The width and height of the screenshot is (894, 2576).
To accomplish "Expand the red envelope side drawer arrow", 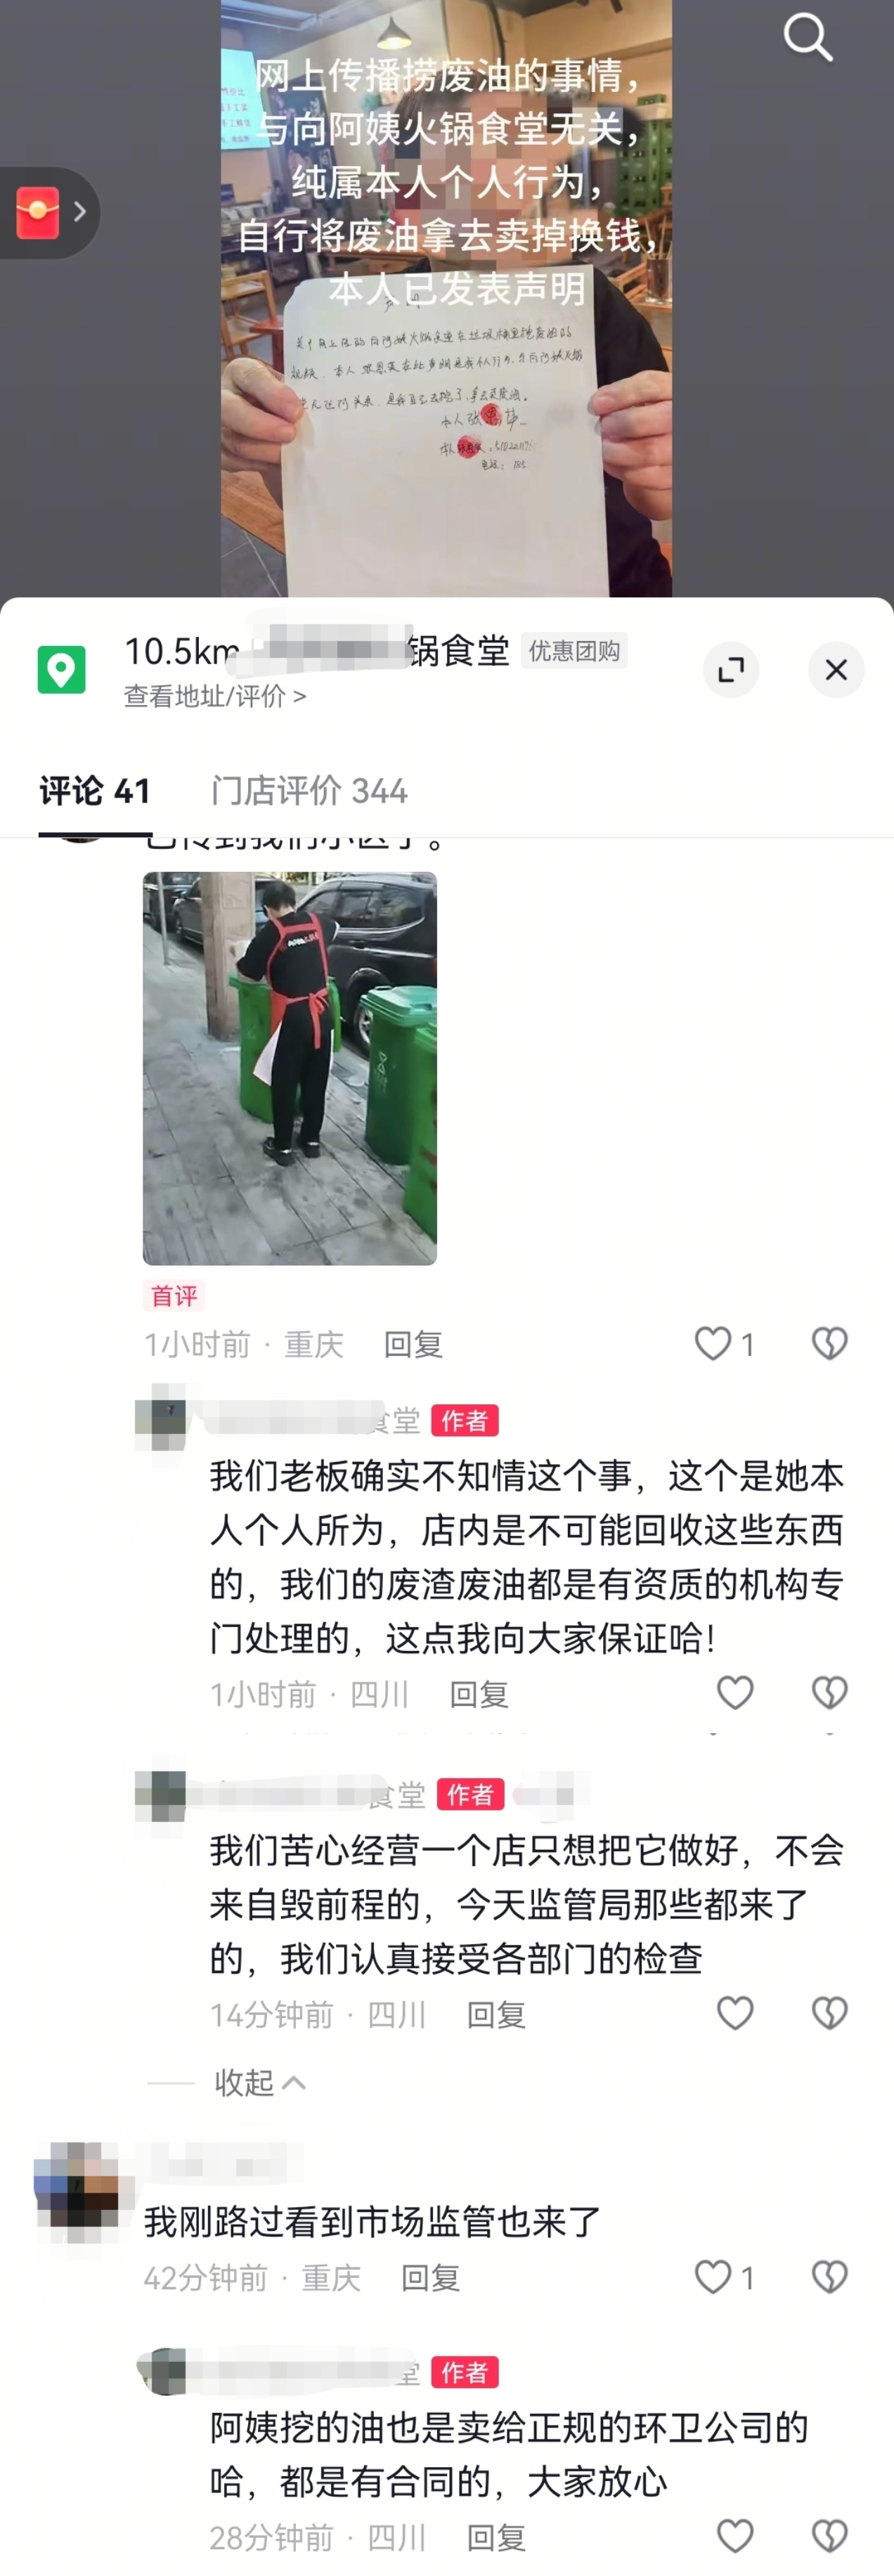I will pos(80,212).
